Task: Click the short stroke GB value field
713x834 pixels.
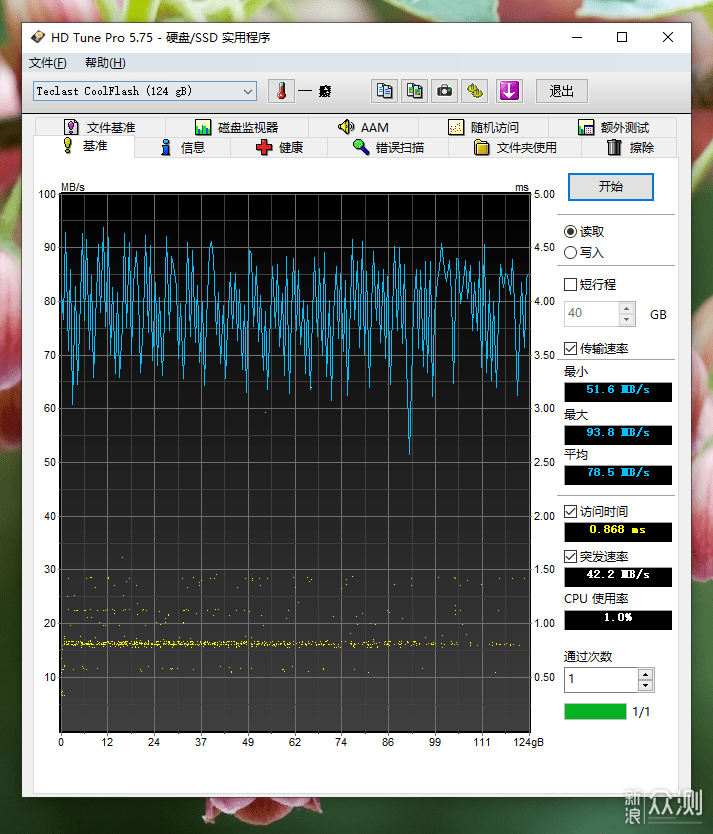Action: pos(592,314)
